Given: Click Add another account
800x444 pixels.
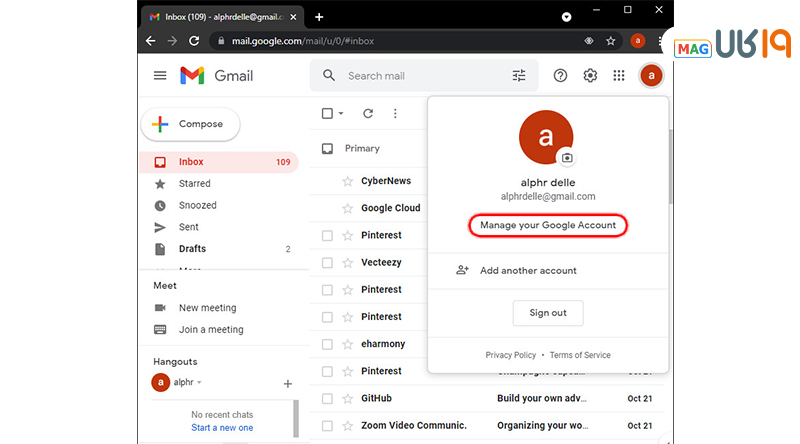Looking at the screenshot, I should point(548,270).
